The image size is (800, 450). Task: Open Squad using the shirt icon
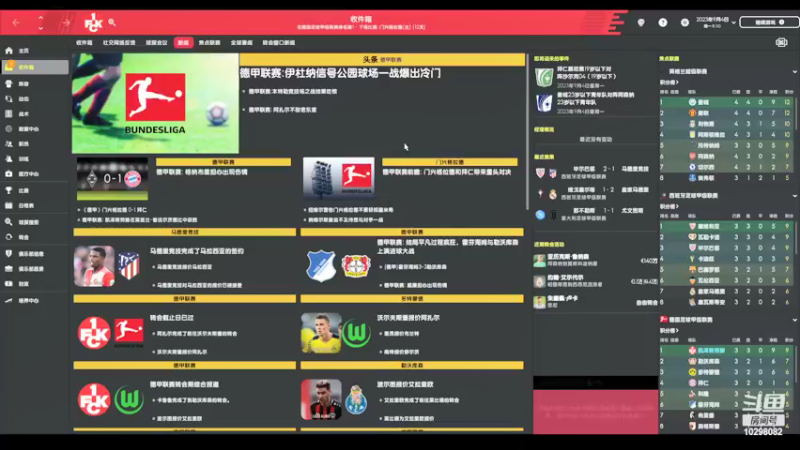9,84
